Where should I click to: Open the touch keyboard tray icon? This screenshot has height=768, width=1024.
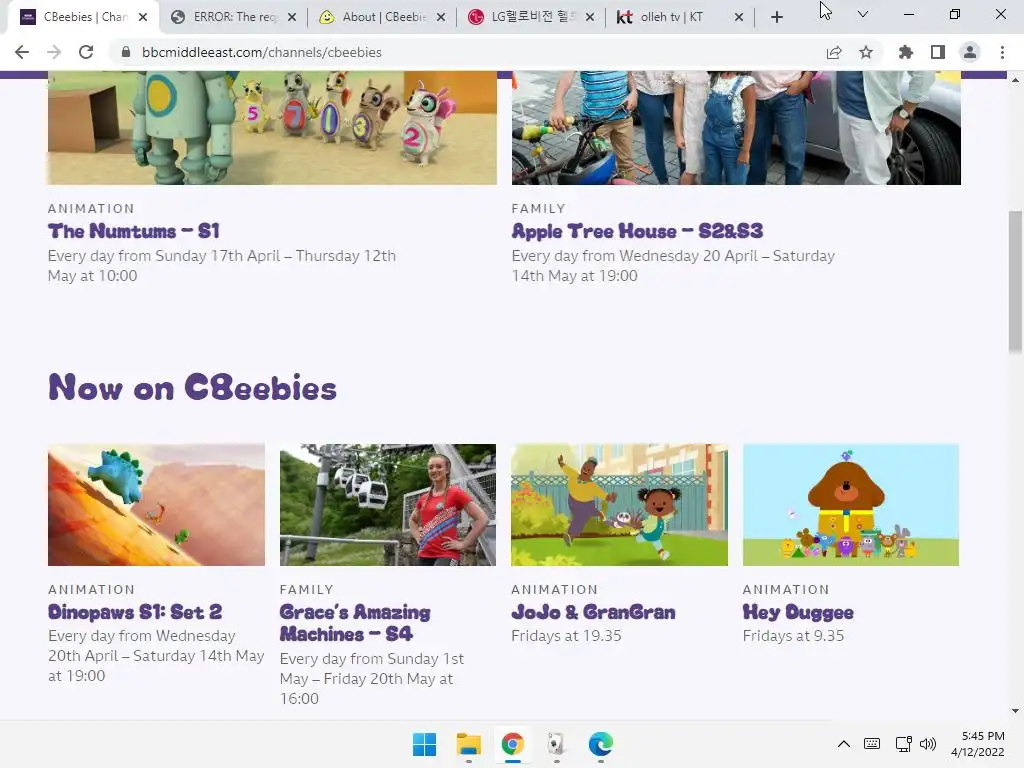pyautogui.click(x=872, y=744)
